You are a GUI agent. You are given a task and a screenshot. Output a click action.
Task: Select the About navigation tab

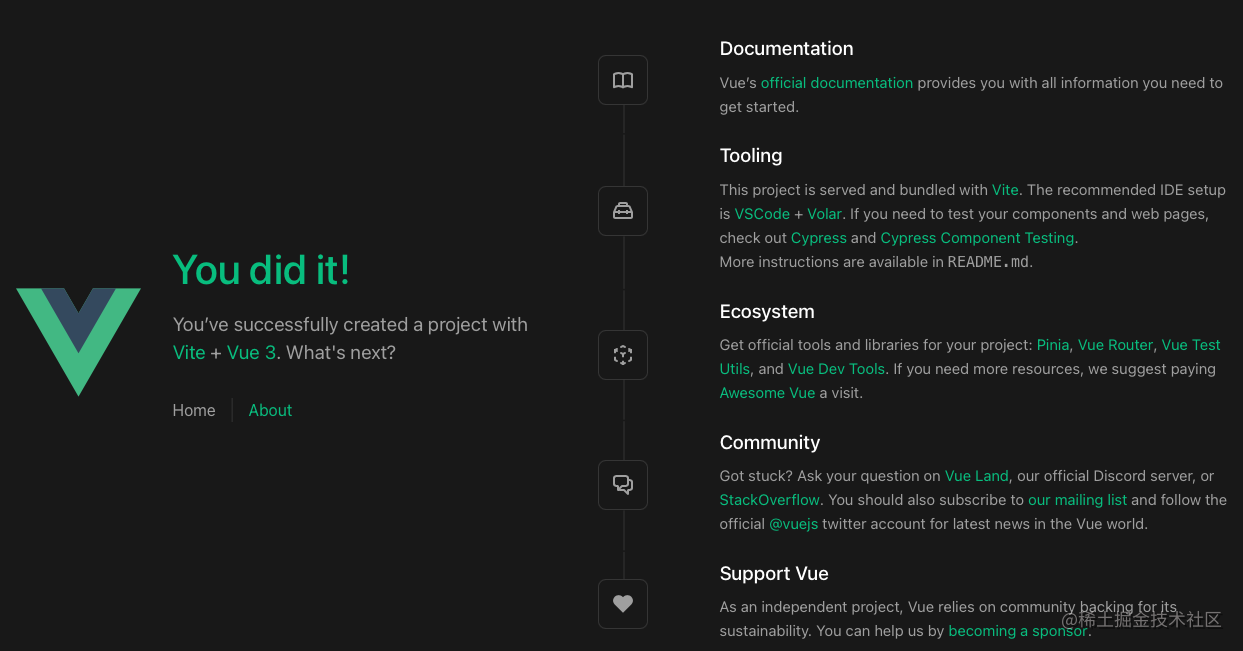tap(269, 410)
